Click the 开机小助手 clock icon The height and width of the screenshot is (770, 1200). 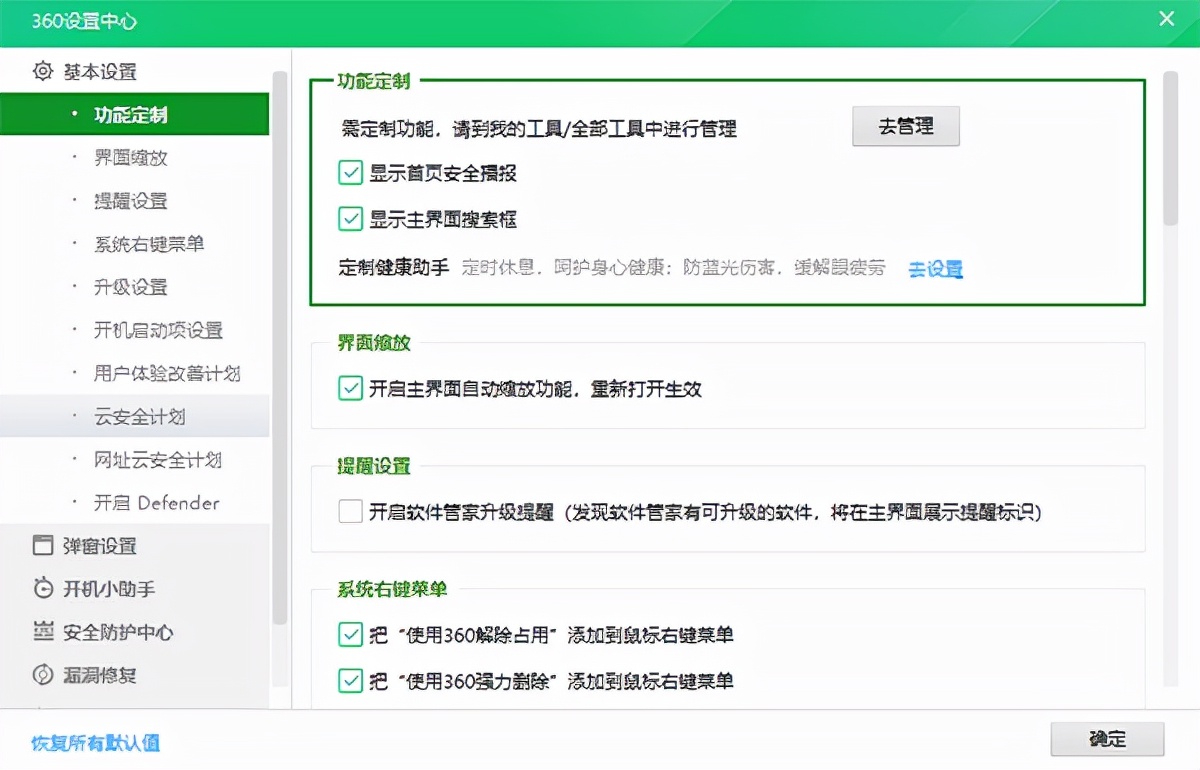coord(43,589)
